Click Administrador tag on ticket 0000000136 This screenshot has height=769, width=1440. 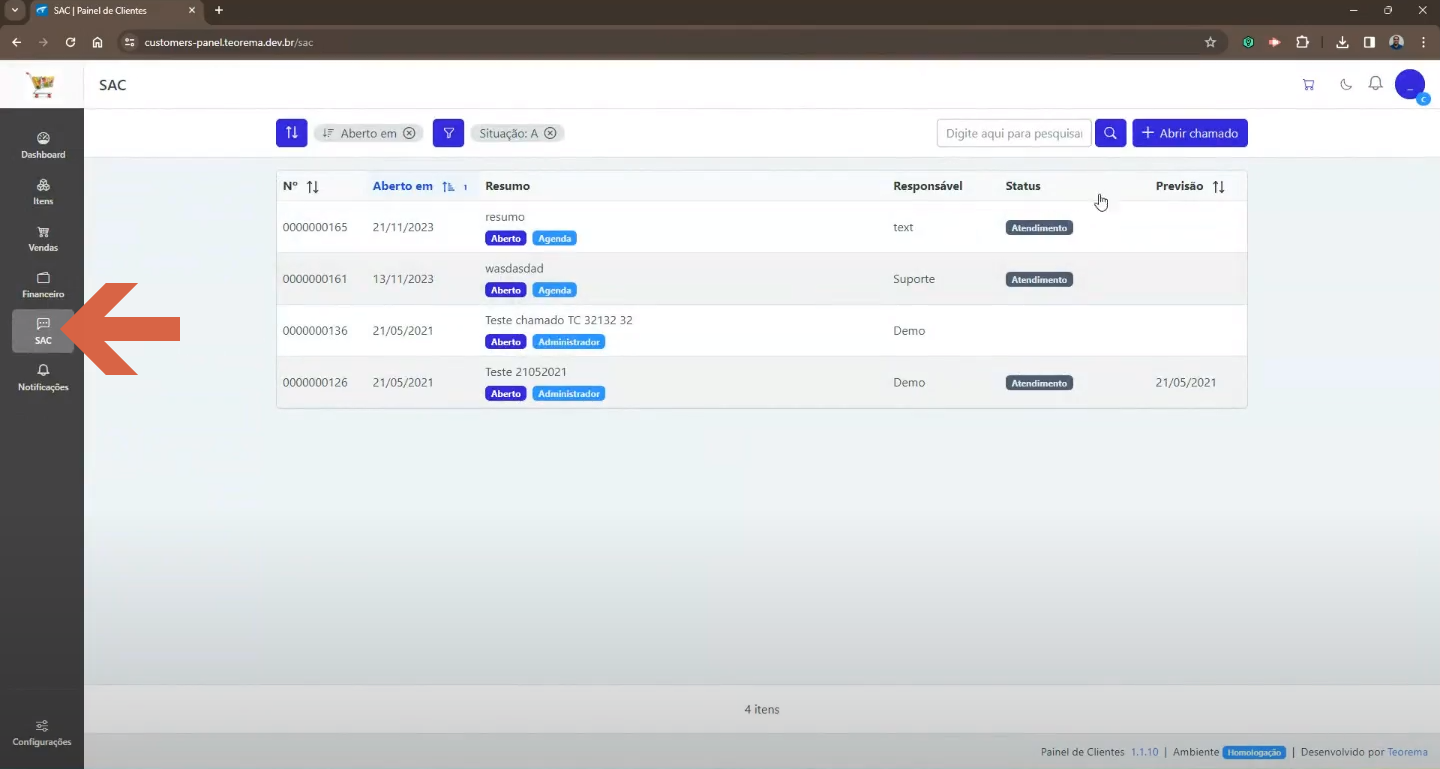pos(569,342)
